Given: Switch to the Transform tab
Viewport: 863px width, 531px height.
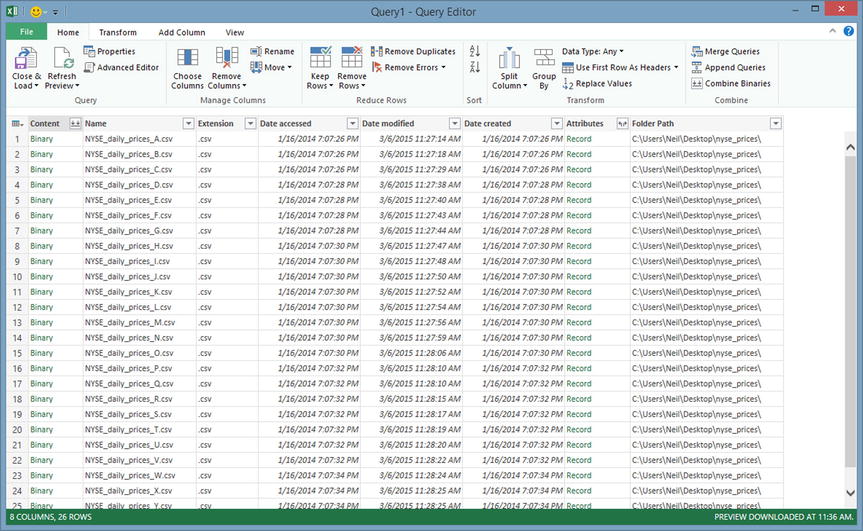Looking at the screenshot, I should point(118,32).
